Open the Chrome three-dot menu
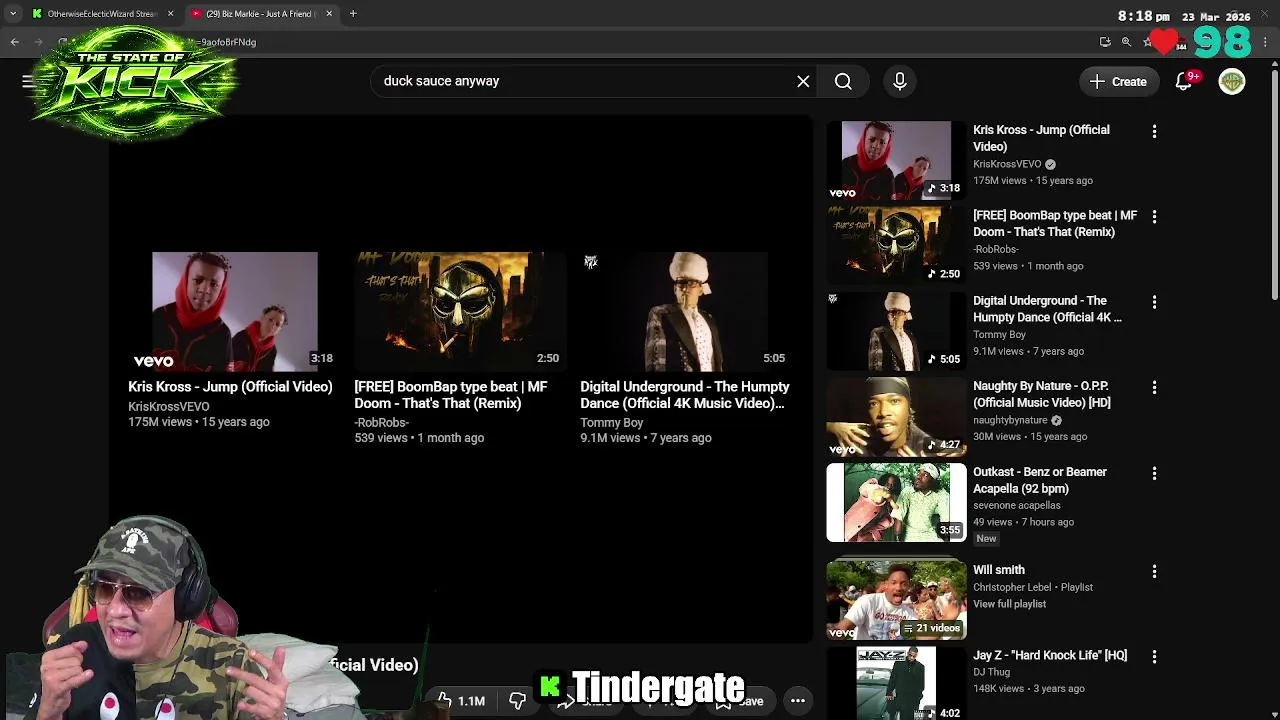The image size is (1280, 720). pyautogui.click(x=1266, y=42)
